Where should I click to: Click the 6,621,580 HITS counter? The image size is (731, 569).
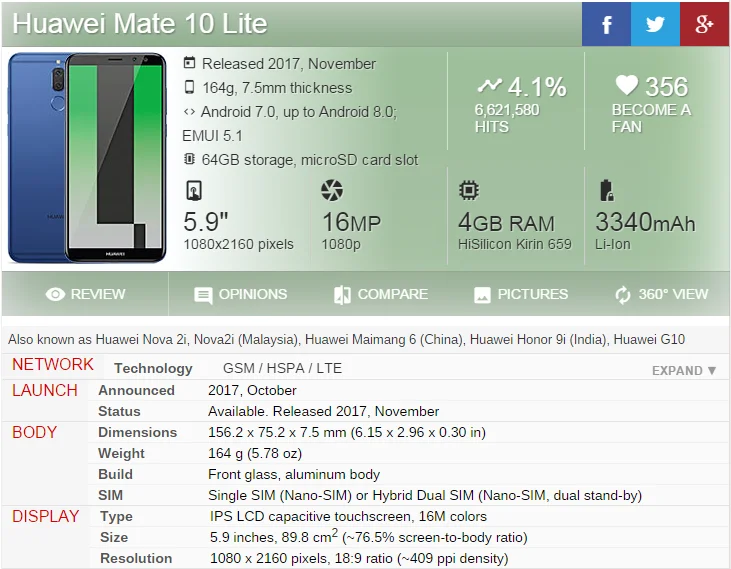click(507, 118)
